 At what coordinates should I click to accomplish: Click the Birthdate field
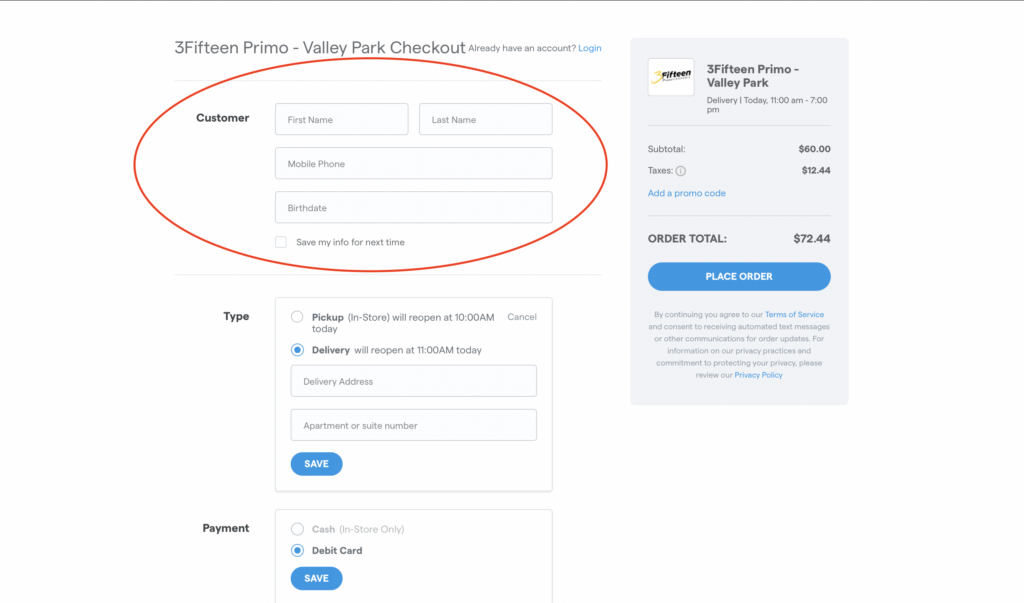click(x=413, y=207)
